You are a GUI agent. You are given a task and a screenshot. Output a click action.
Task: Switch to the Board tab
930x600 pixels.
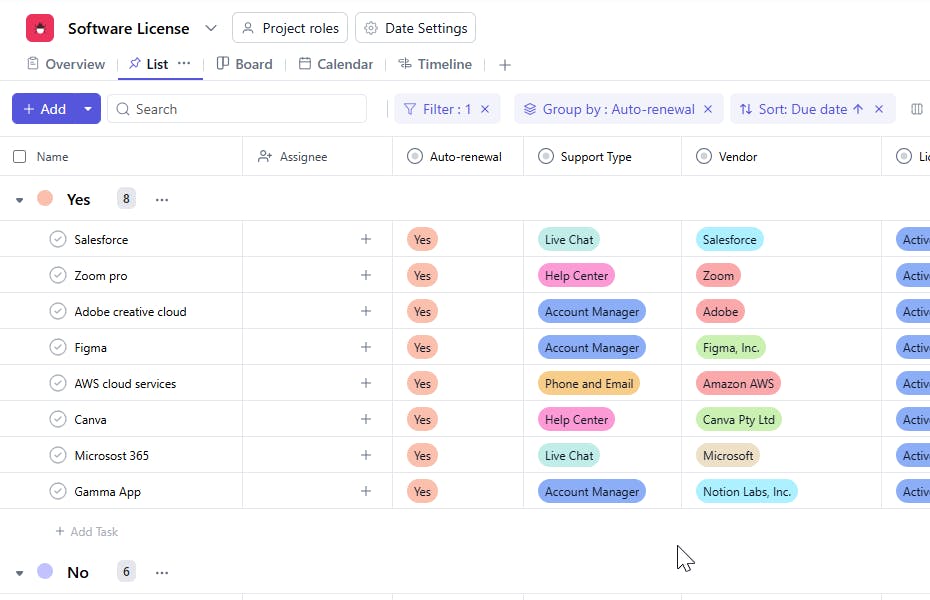pos(244,64)
